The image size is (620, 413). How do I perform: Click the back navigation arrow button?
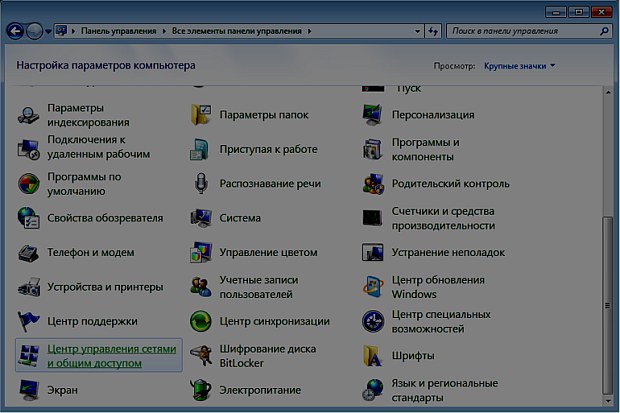pos(15,32)
